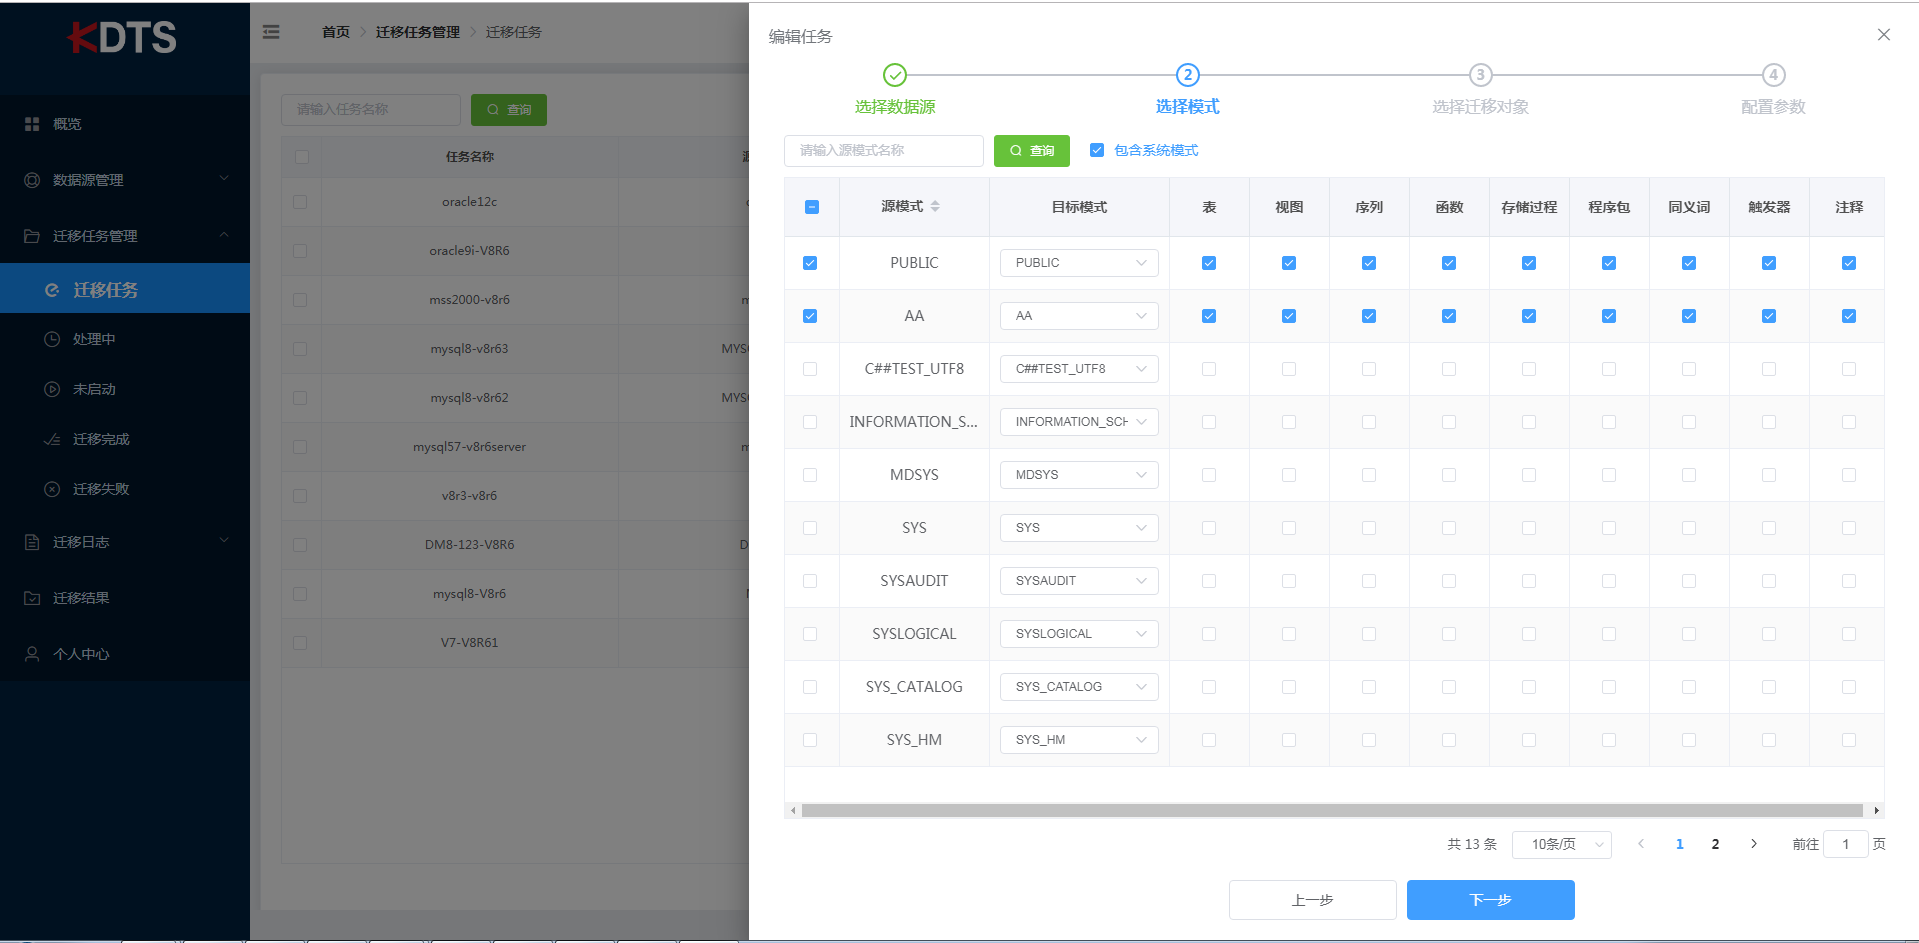Open the PUBLIC target schema dropdown
Screen dimensions: 1919x943
(x=1079, y=263)
